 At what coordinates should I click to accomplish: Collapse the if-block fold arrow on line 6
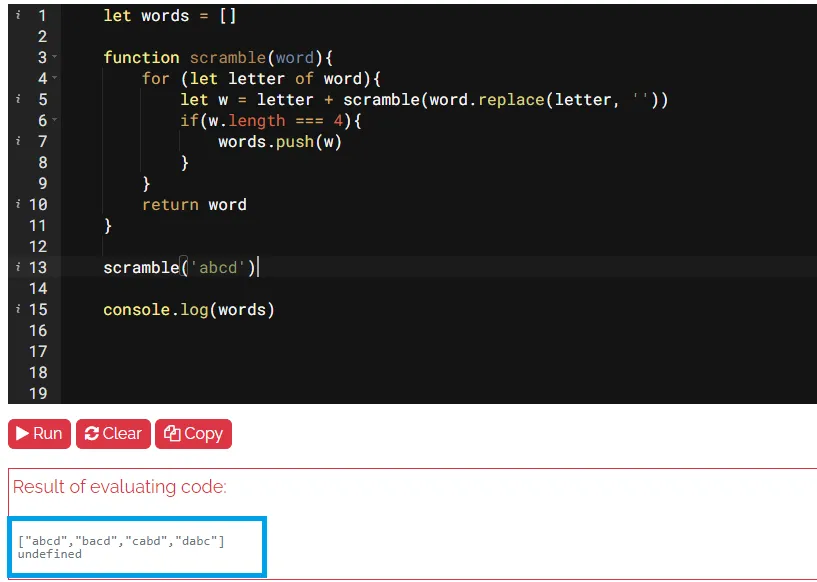(x=55, y=120)
